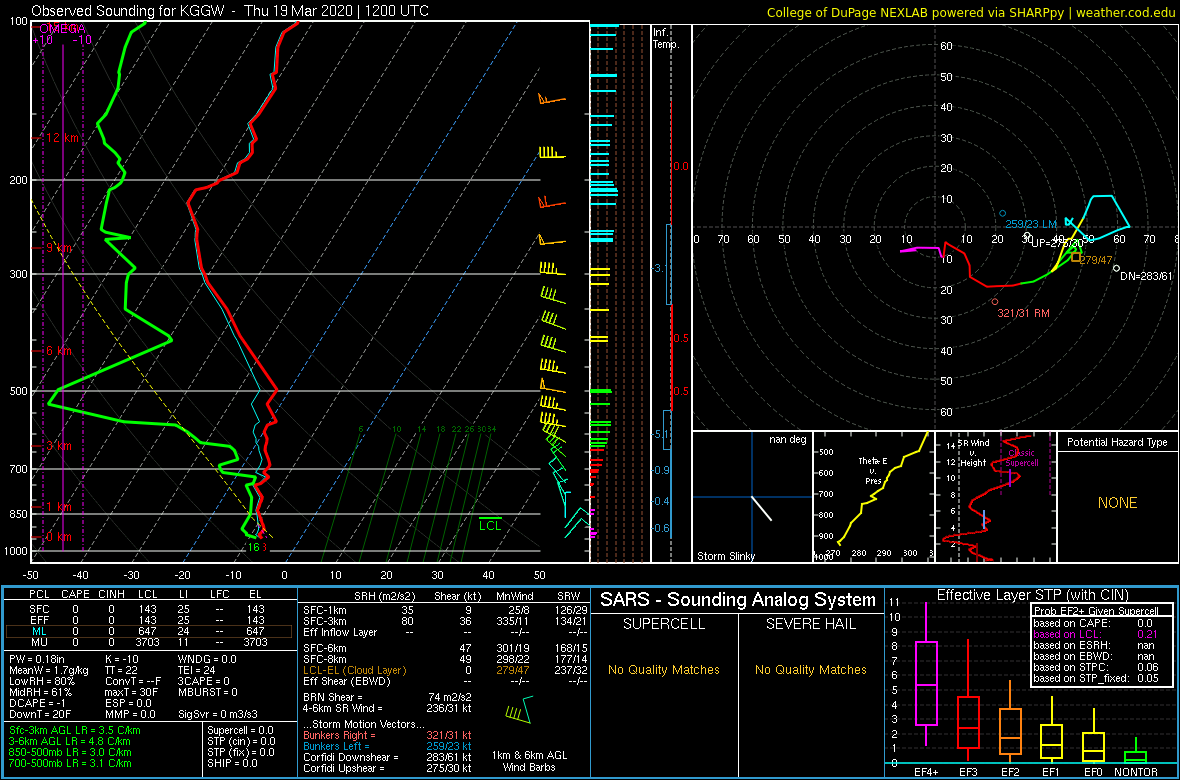The image size is (1180, 780).
Task: Click the Potential Hazard Type heading
Action: click(1117, 442)
